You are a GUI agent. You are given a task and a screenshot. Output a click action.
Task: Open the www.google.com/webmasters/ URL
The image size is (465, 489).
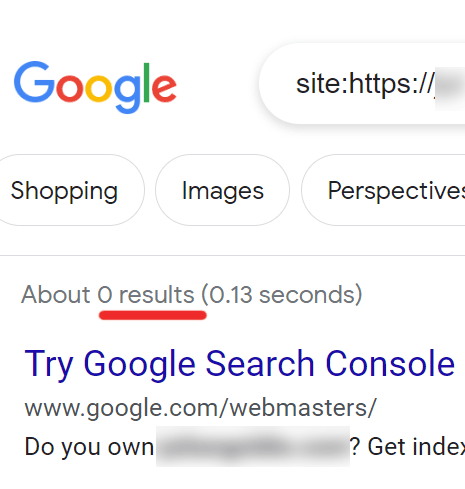click(201, 408)
